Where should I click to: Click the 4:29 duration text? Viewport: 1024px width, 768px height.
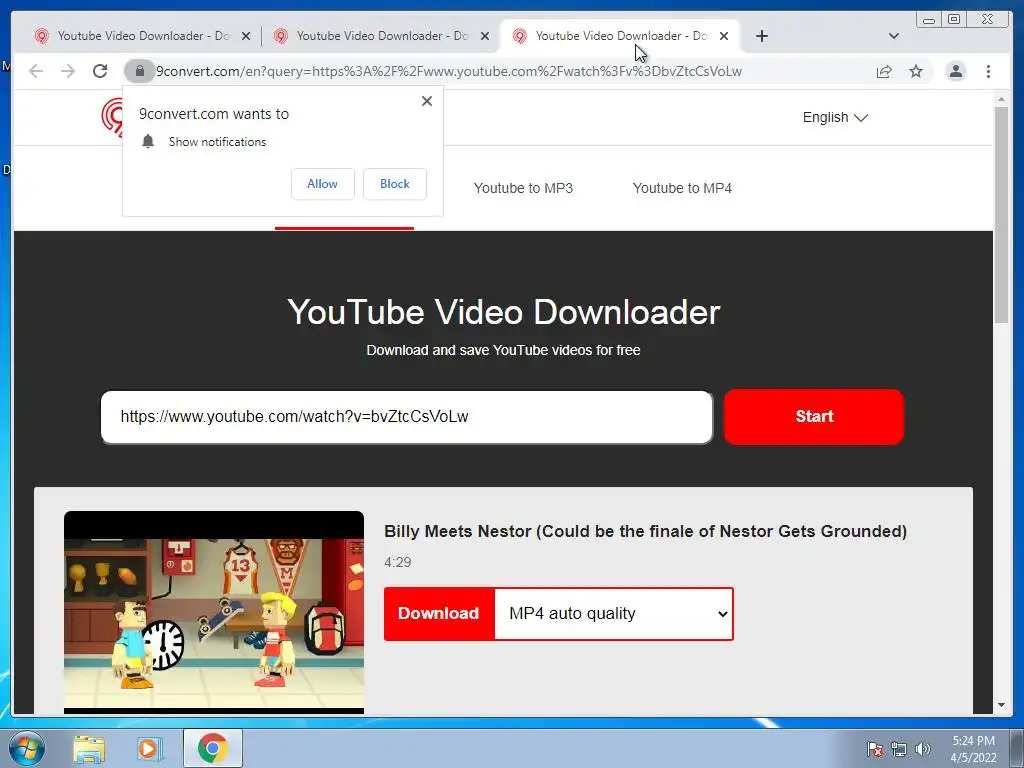pyautogui.click(x=398, y=562)
